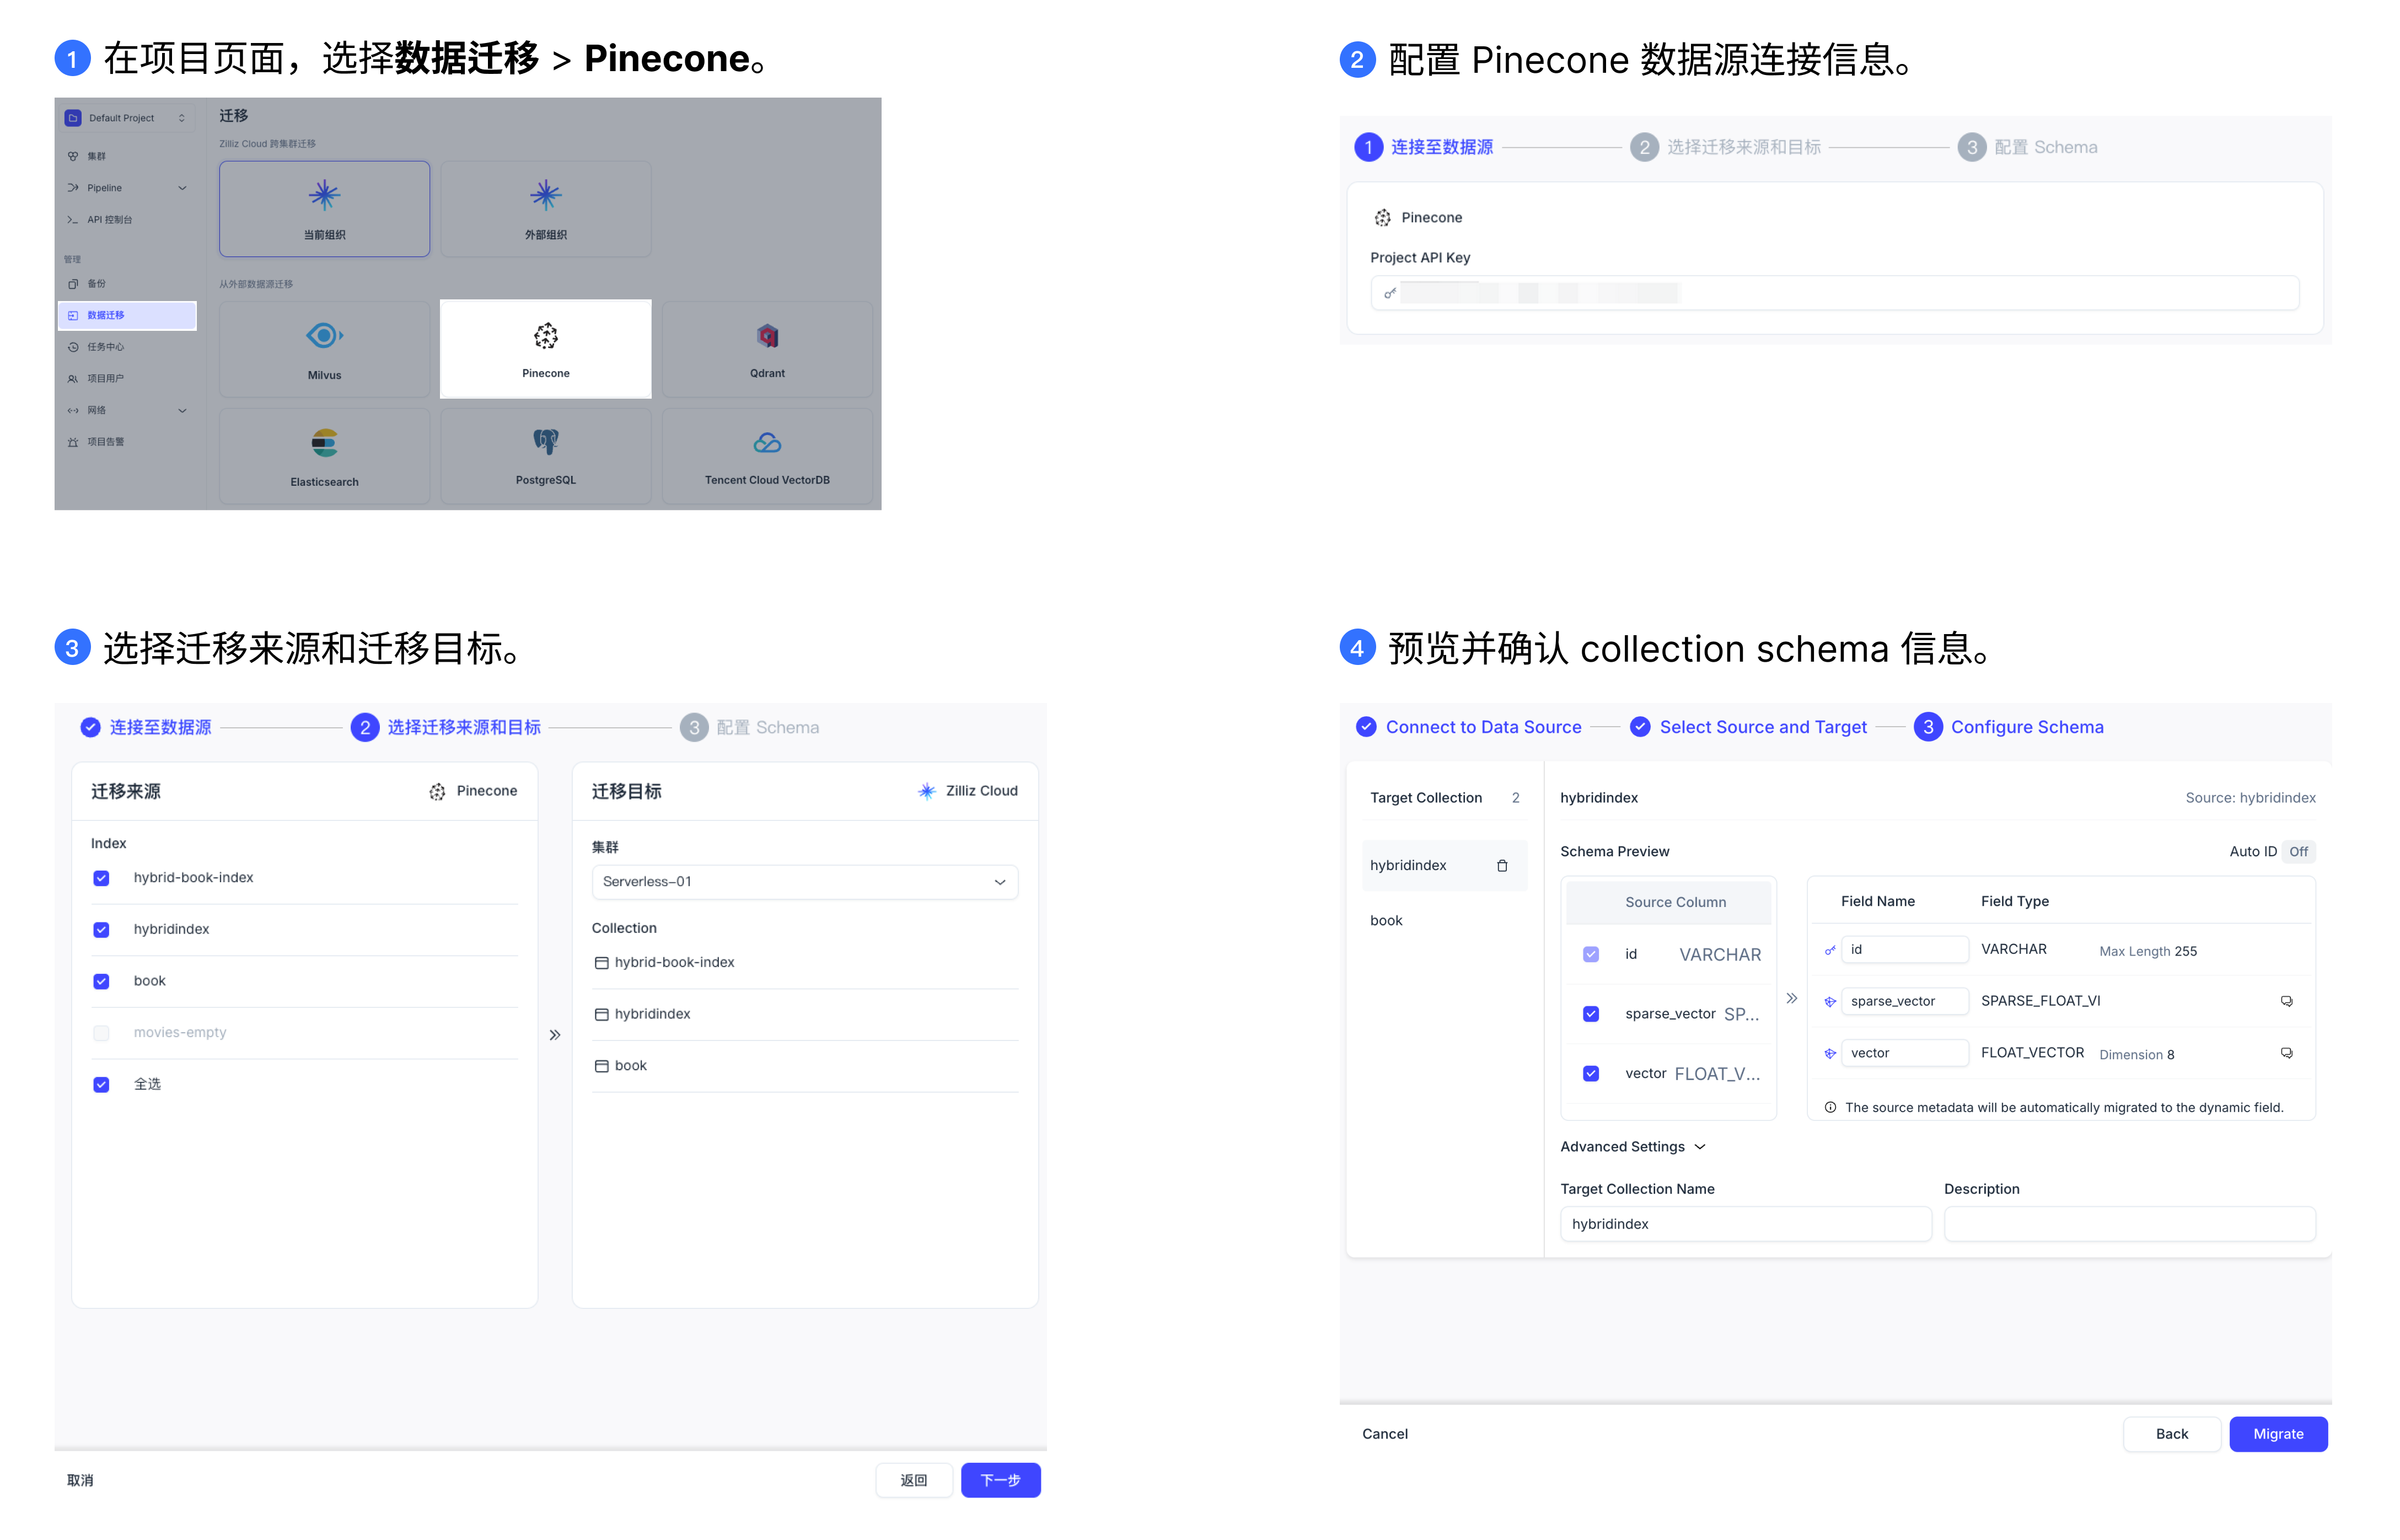The height and width of the screenshot is (1540, 2400).
Task: Select hybridindex under 迁移目标 Collection
Action: (x=805, y=1014)
